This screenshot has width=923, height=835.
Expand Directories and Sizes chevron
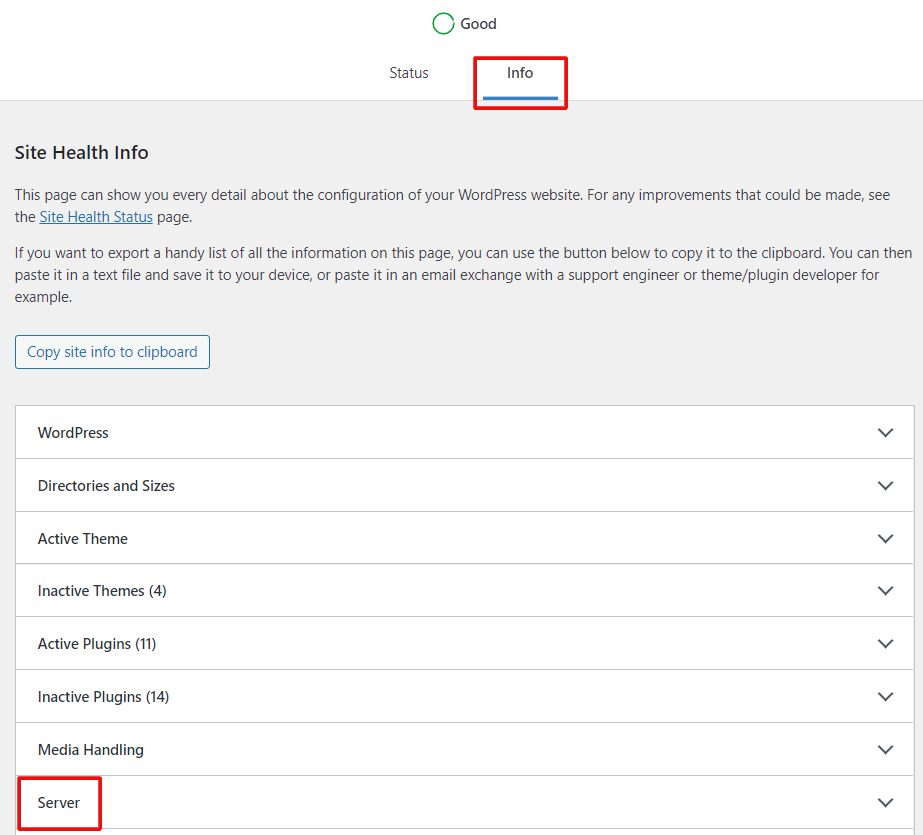[x=885, y=485]
